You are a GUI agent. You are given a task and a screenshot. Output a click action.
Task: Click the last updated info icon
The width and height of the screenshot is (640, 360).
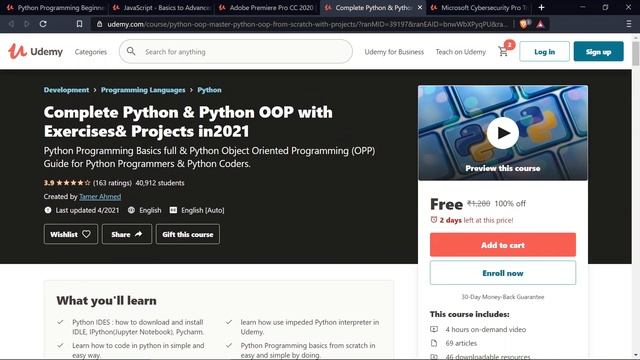click(x=48, y=210)
